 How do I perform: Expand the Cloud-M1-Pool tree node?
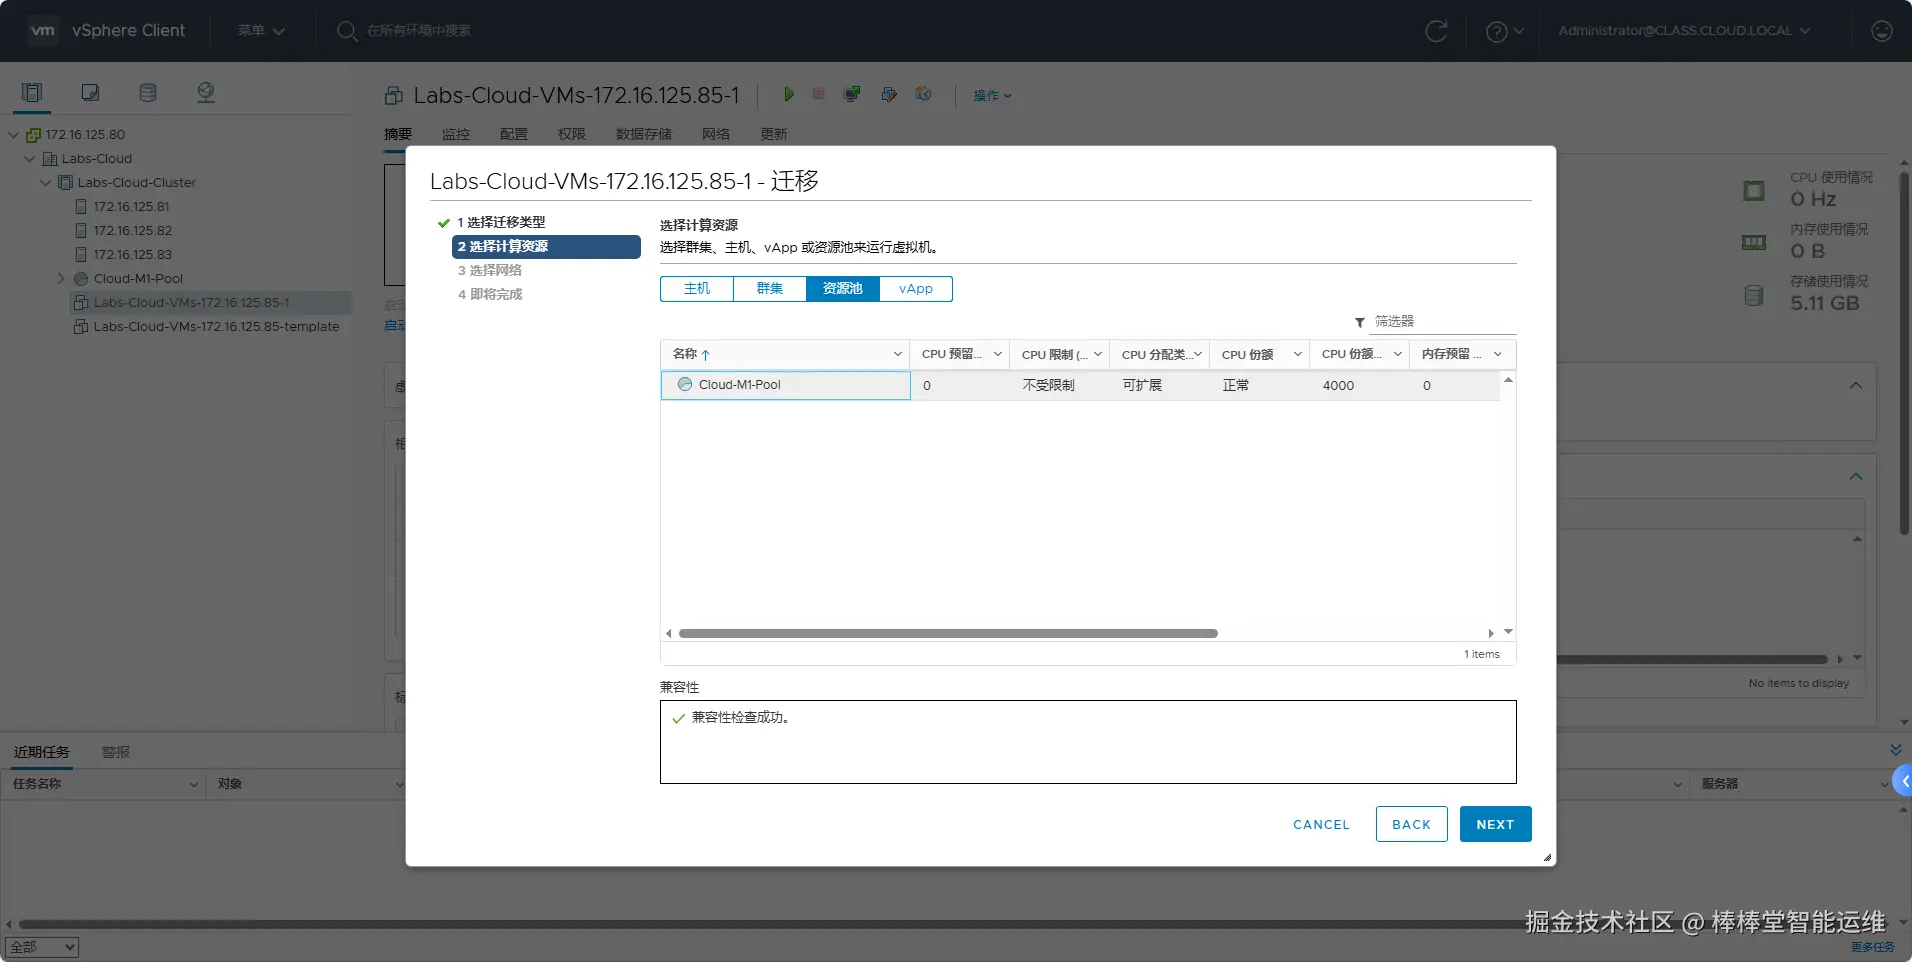(62, 279)
